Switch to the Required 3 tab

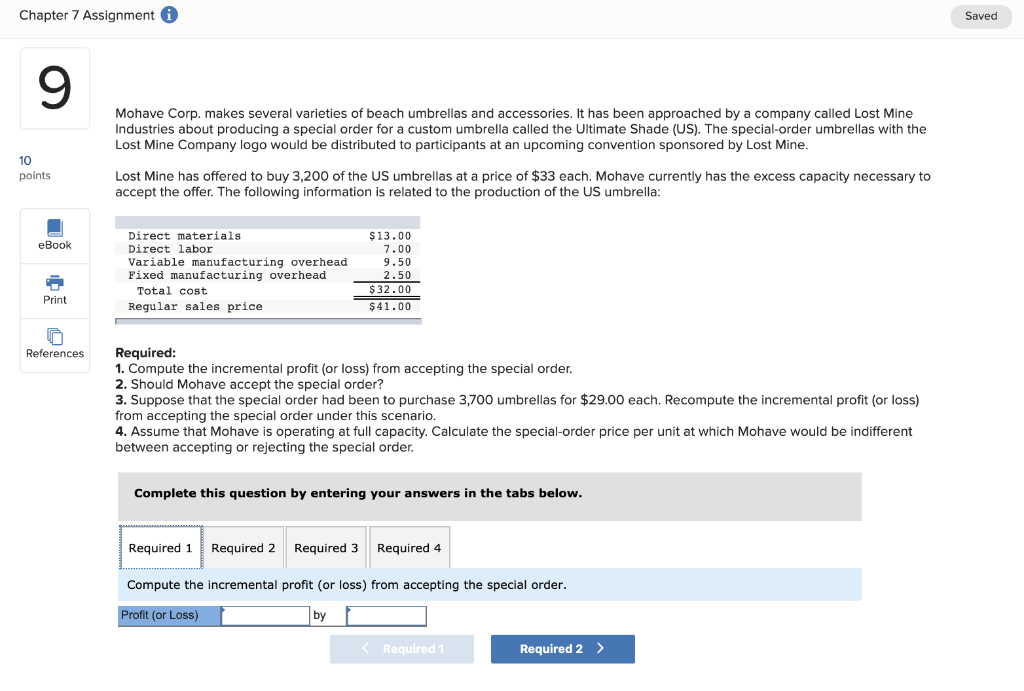coord(326,548)
